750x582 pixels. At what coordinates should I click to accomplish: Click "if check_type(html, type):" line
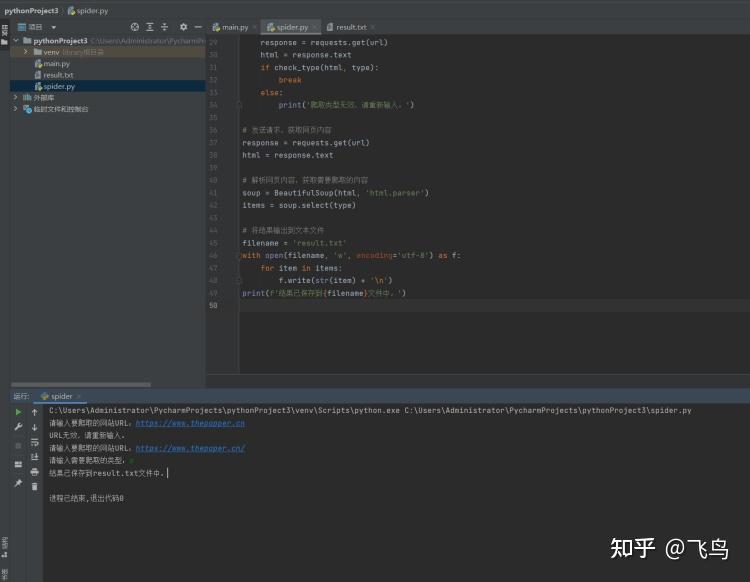pos(320,67)
